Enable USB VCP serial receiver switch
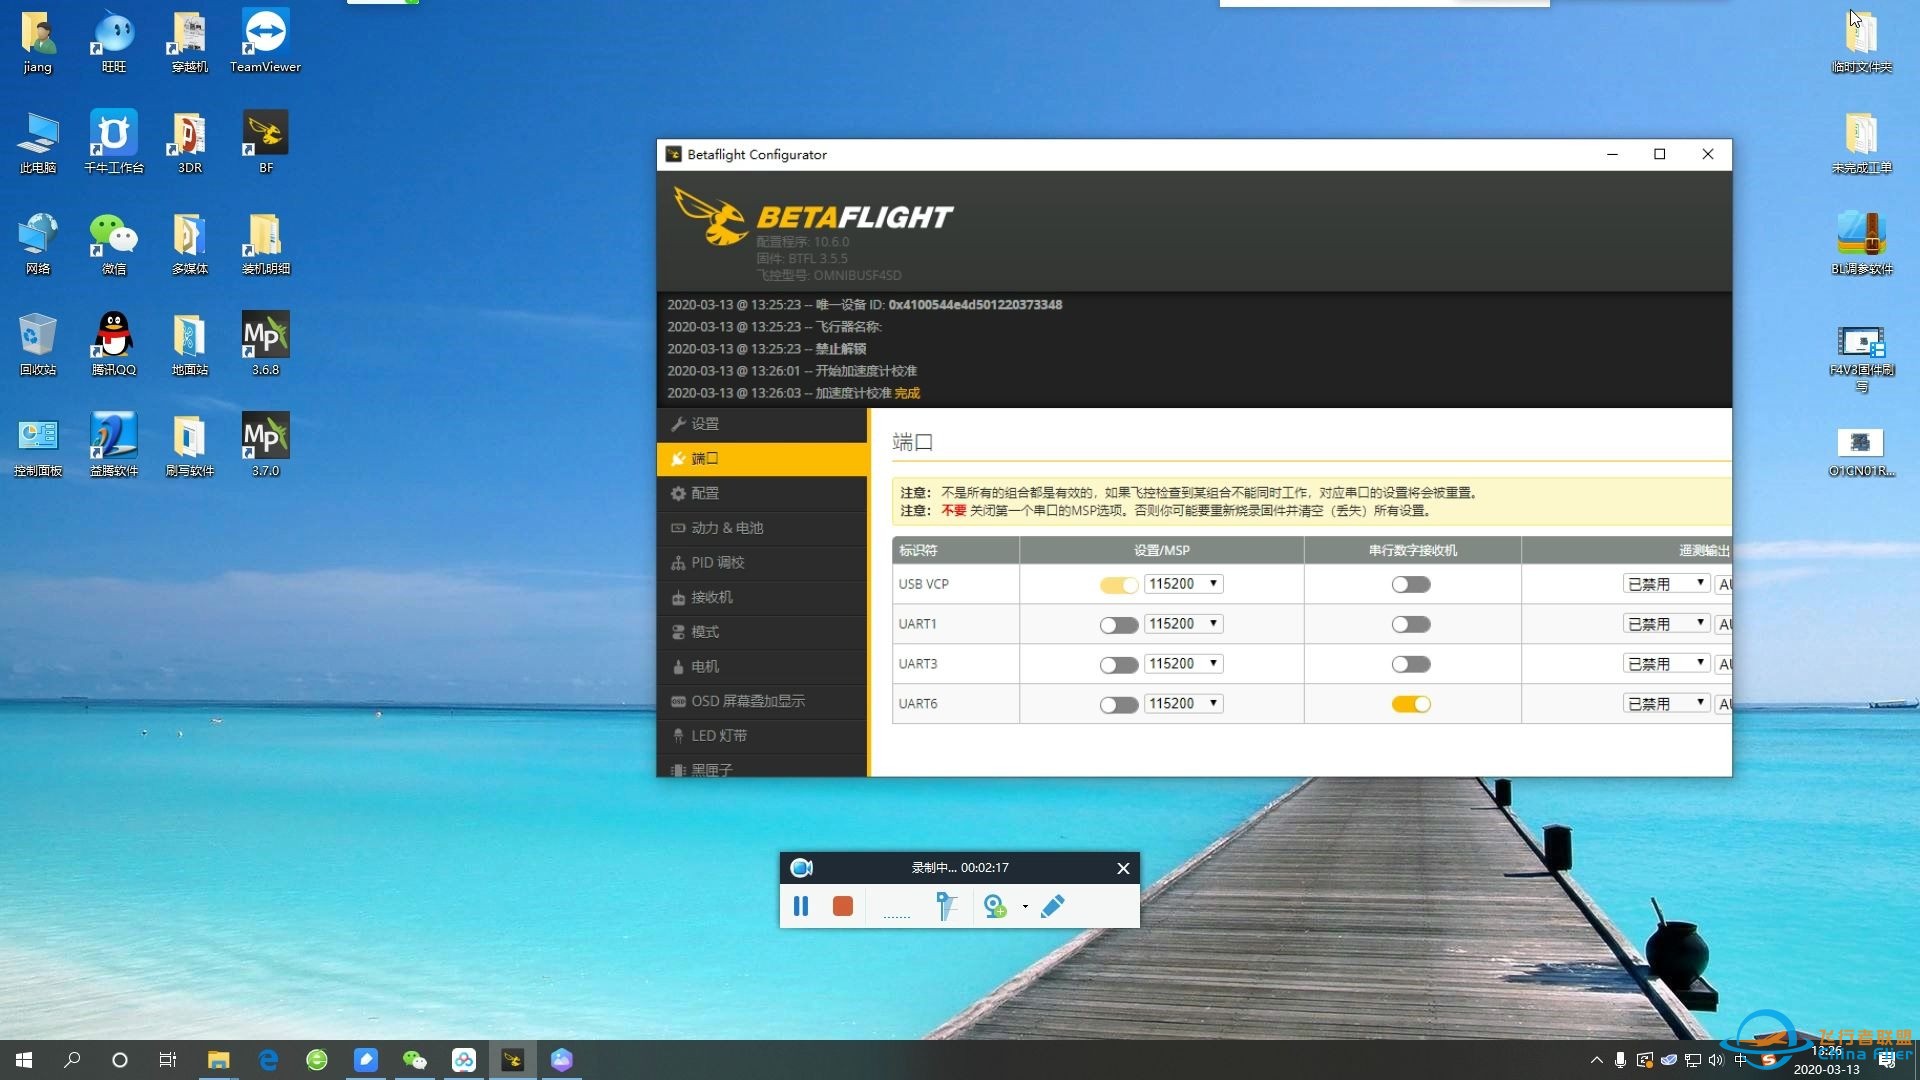 [x=1411, y=584]
